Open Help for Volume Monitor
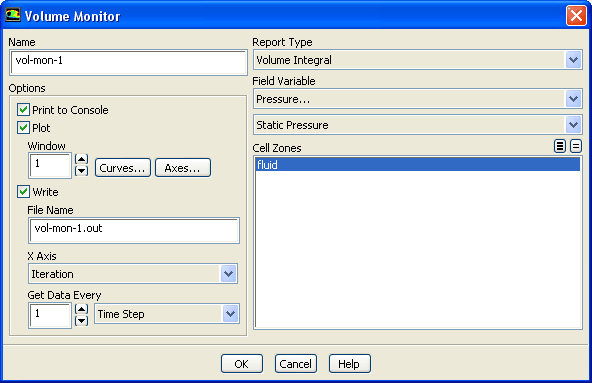Image resolution: width=592 pixels, height=383 pixels. click(x=349, y=364)
